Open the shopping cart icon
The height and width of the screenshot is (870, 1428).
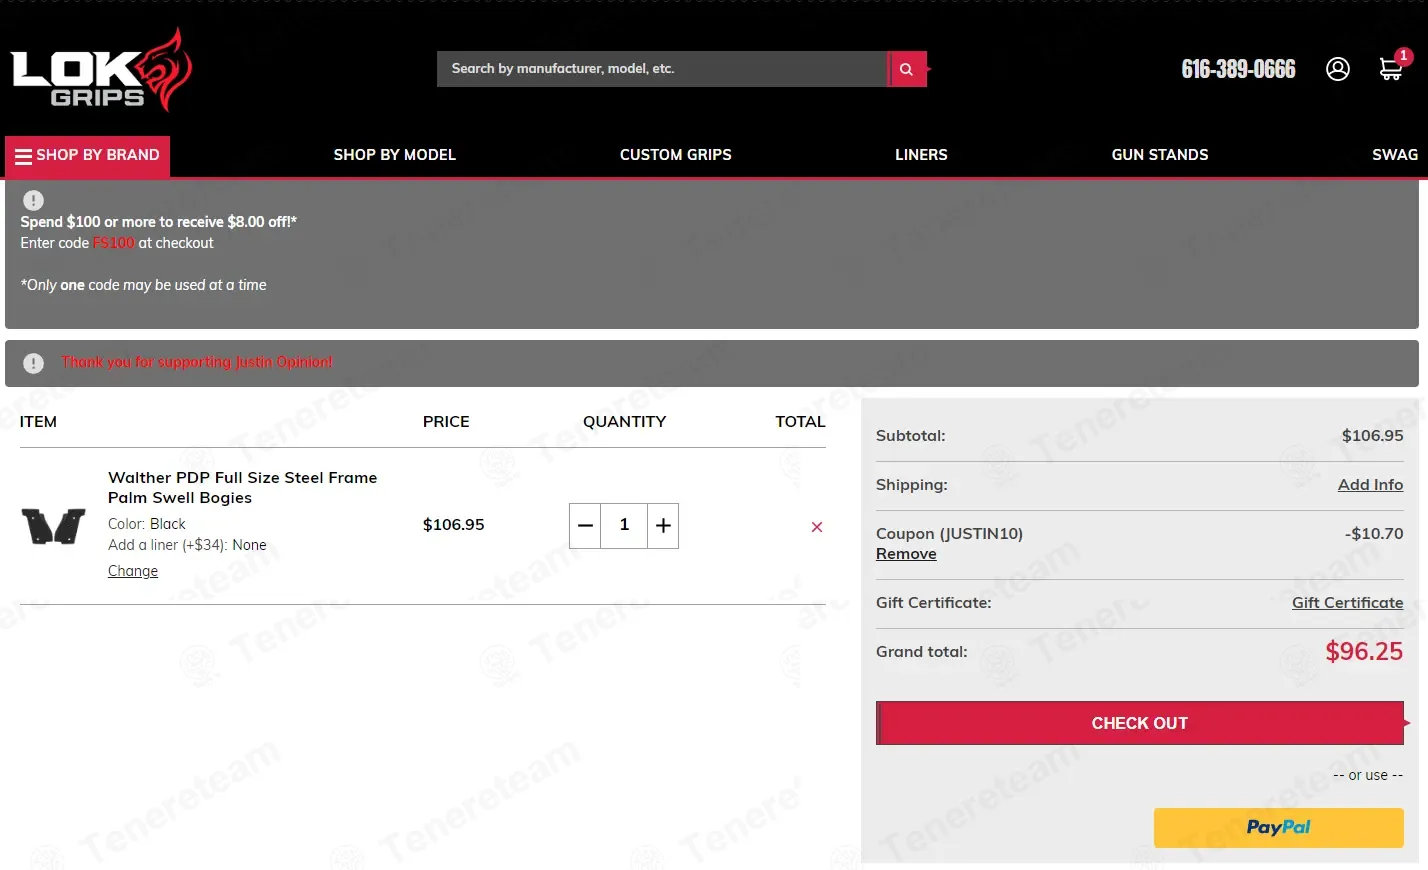pyautogui.click(x=1390, y=69)
